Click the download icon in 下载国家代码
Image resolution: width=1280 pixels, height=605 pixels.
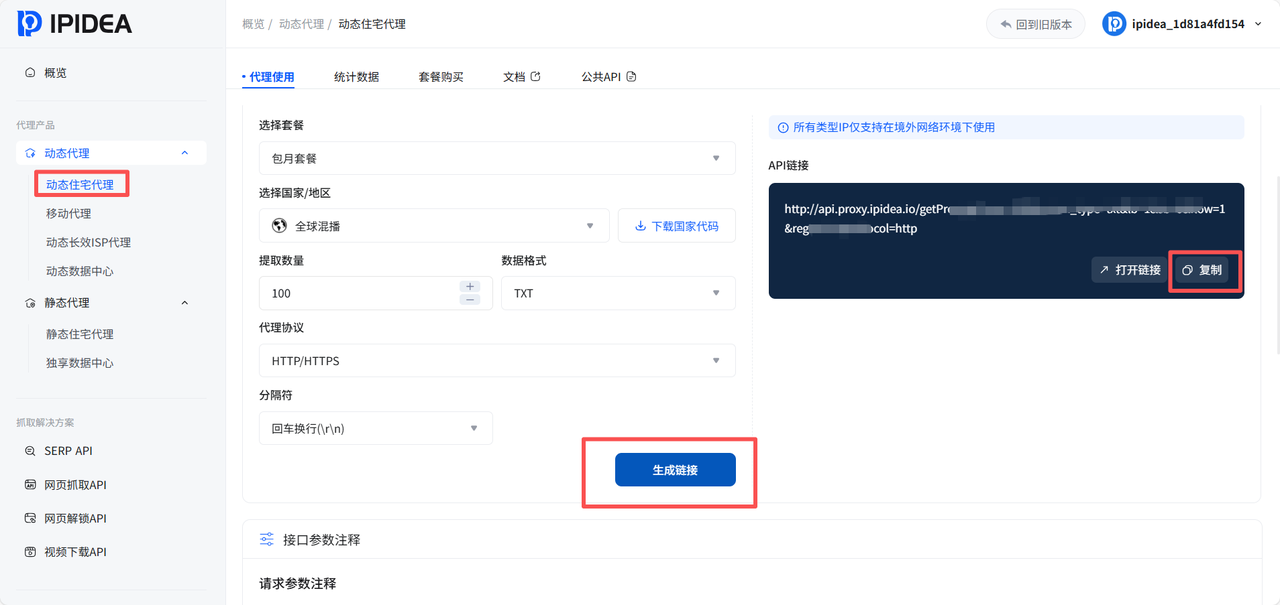[640, 226]
